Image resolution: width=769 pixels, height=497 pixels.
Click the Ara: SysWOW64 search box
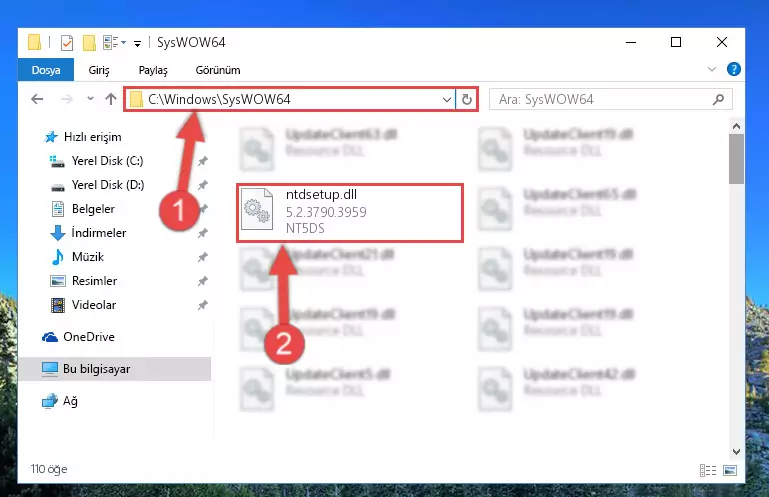tap(611, 100)
